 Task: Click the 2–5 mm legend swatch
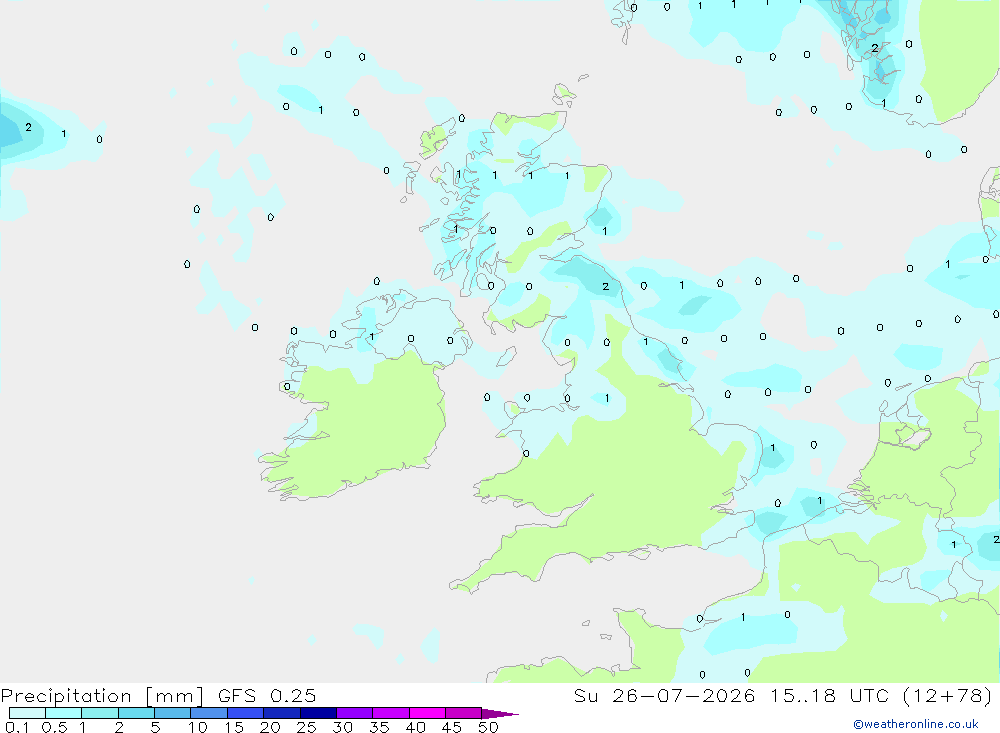pyautogui.click(x=136, y=713)
